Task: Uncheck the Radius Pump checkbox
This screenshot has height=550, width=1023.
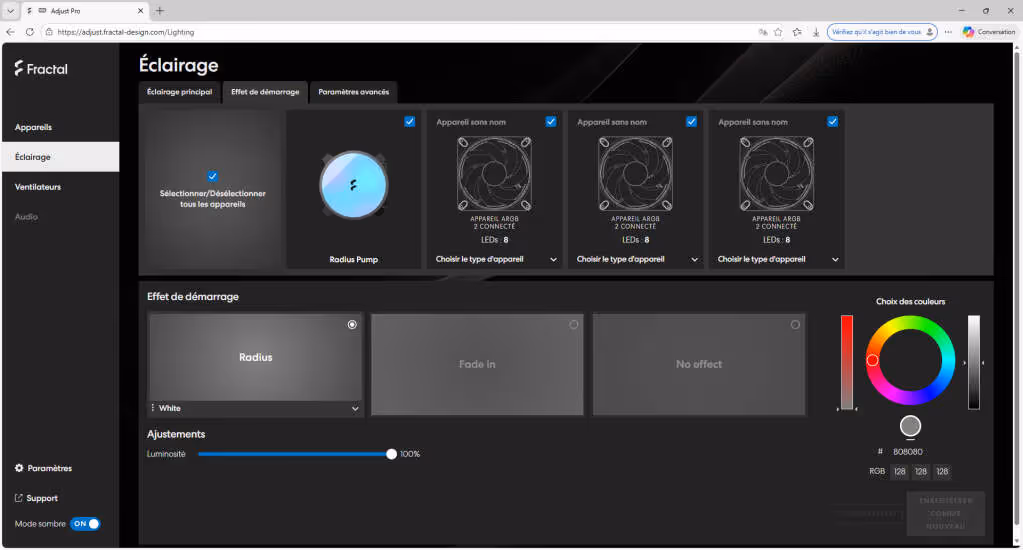Action: coord(410,121)
